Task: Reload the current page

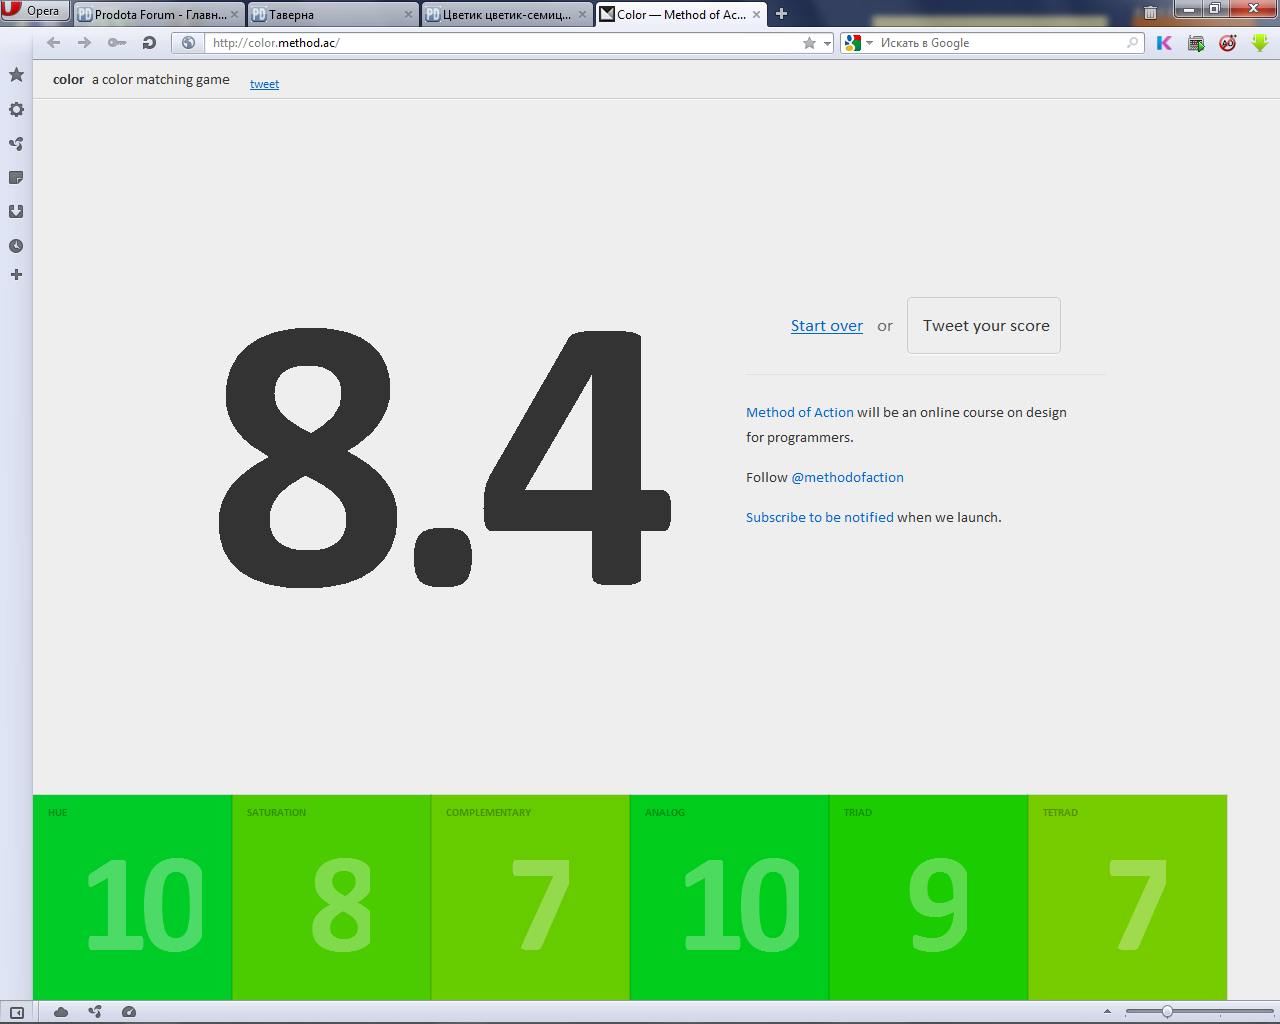Action: click(x=149, y=43)
